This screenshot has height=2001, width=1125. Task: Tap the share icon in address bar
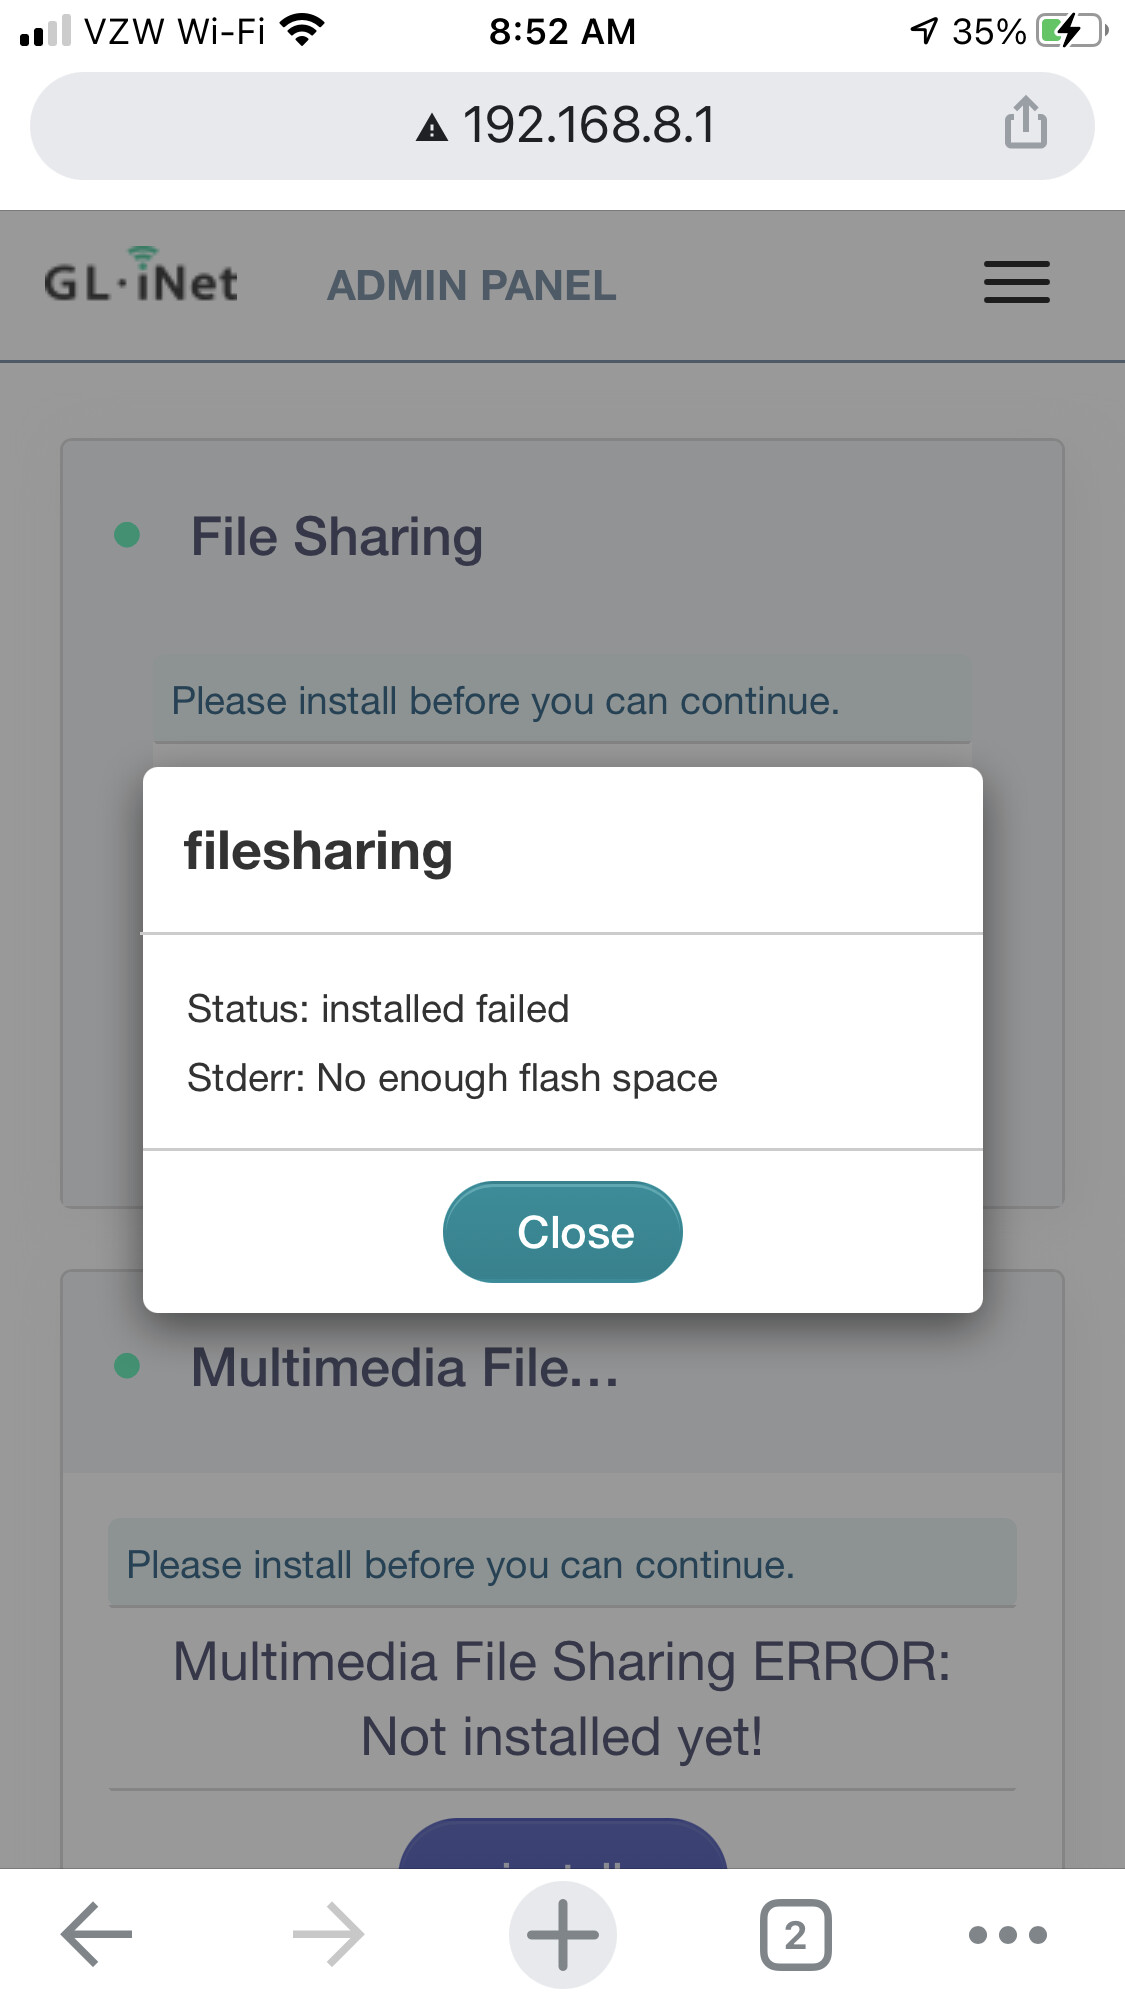pos(1025,123)
